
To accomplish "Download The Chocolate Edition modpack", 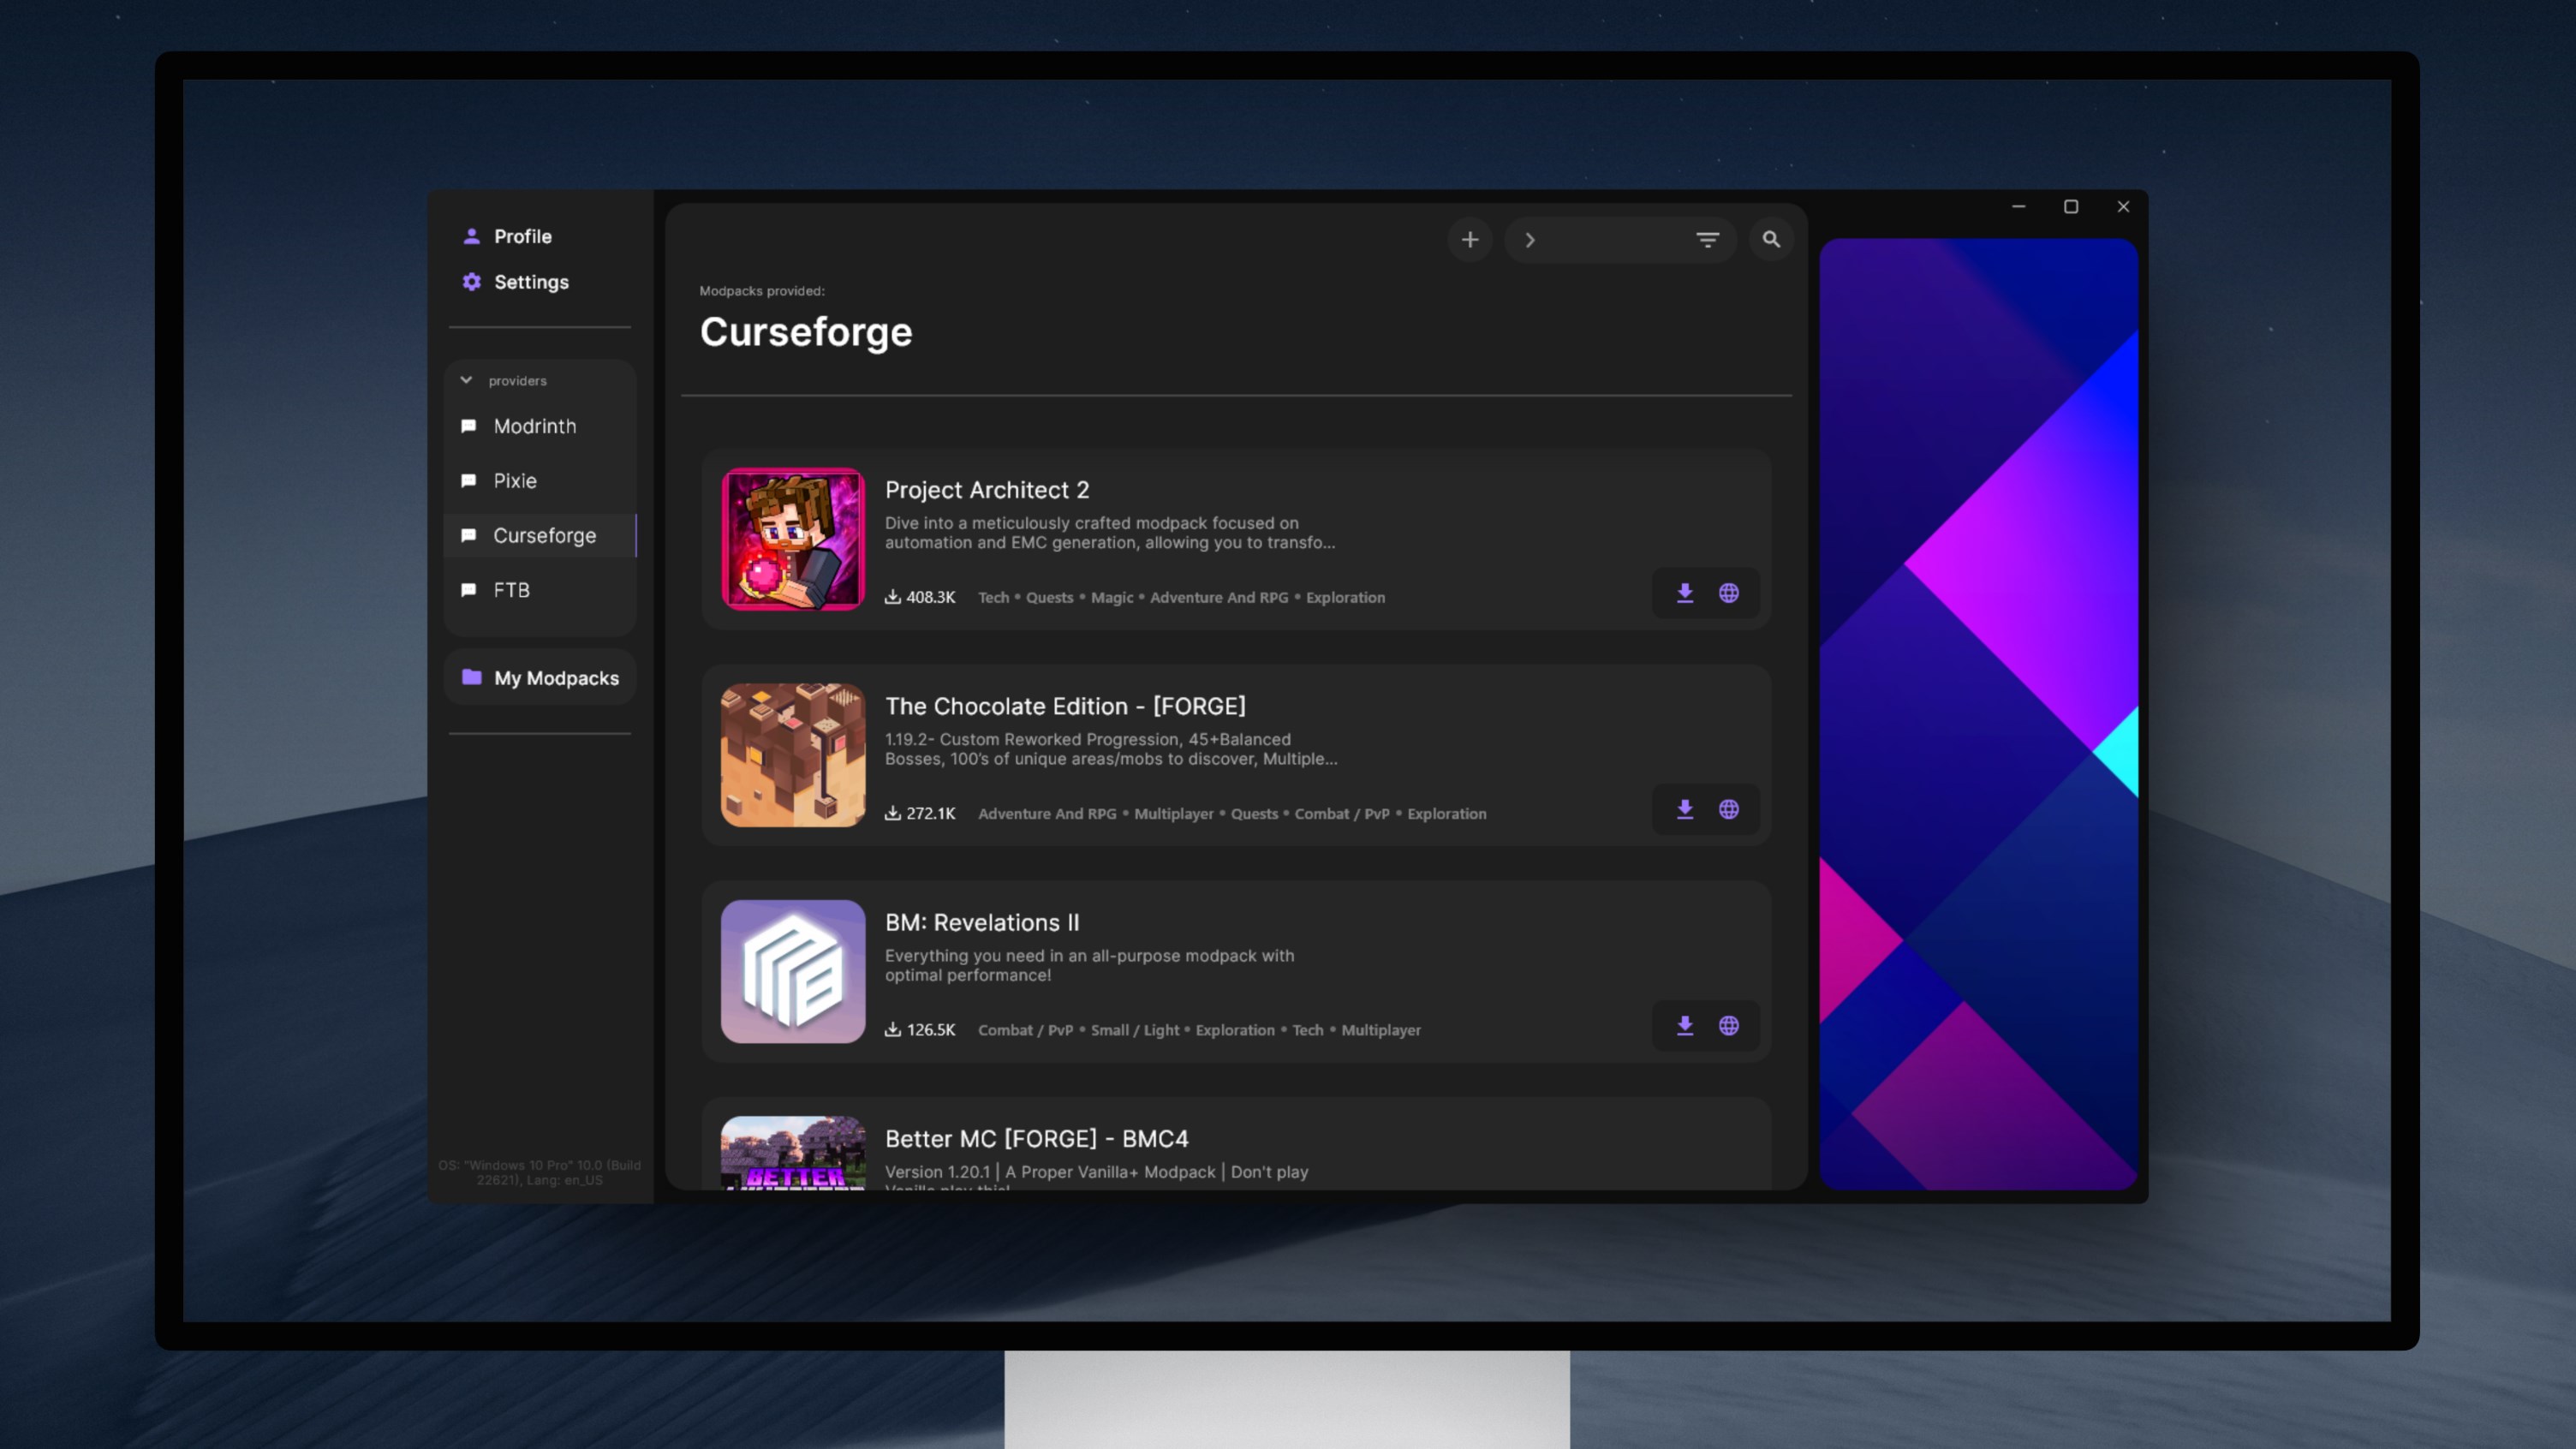I will [x=1685, y=809].
